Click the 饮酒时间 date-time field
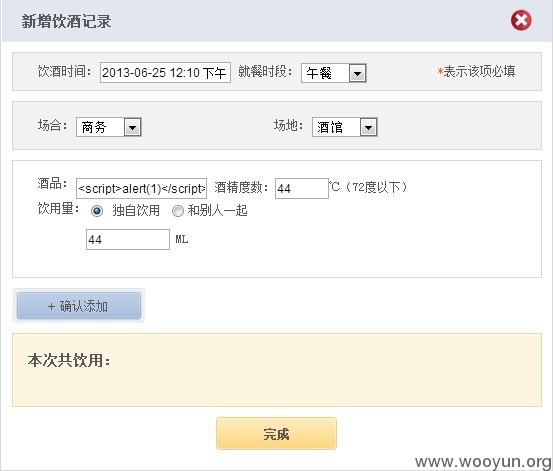This screenshot has width=553, height=471. pos(165,73)
